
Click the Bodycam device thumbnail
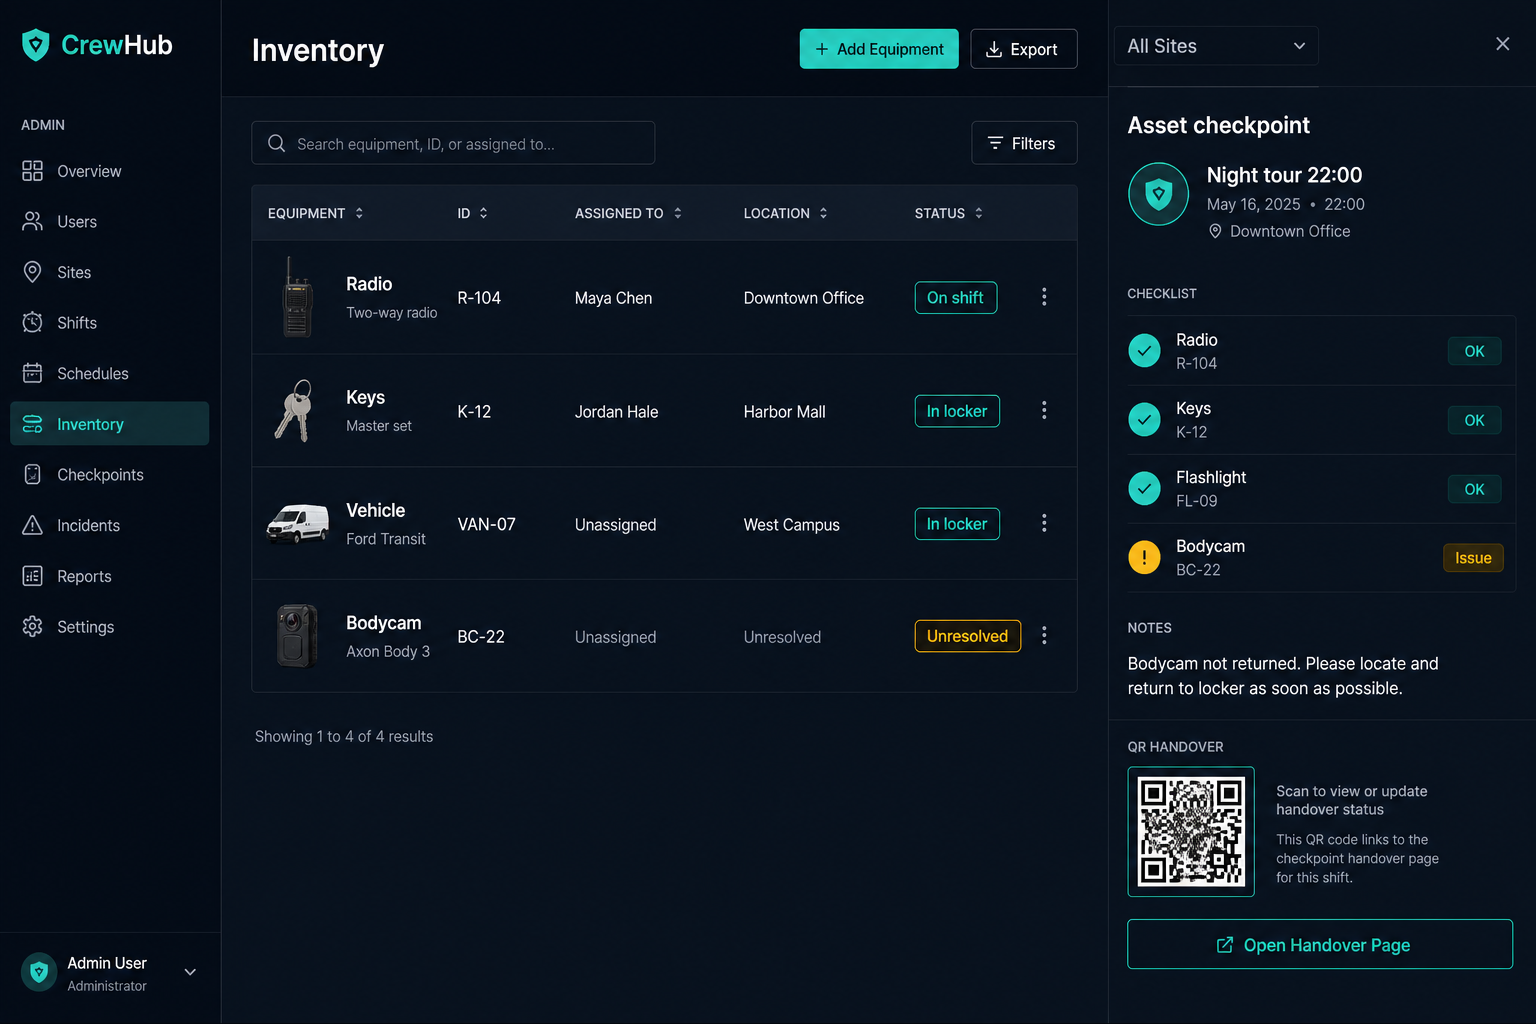tap(297, 636)
